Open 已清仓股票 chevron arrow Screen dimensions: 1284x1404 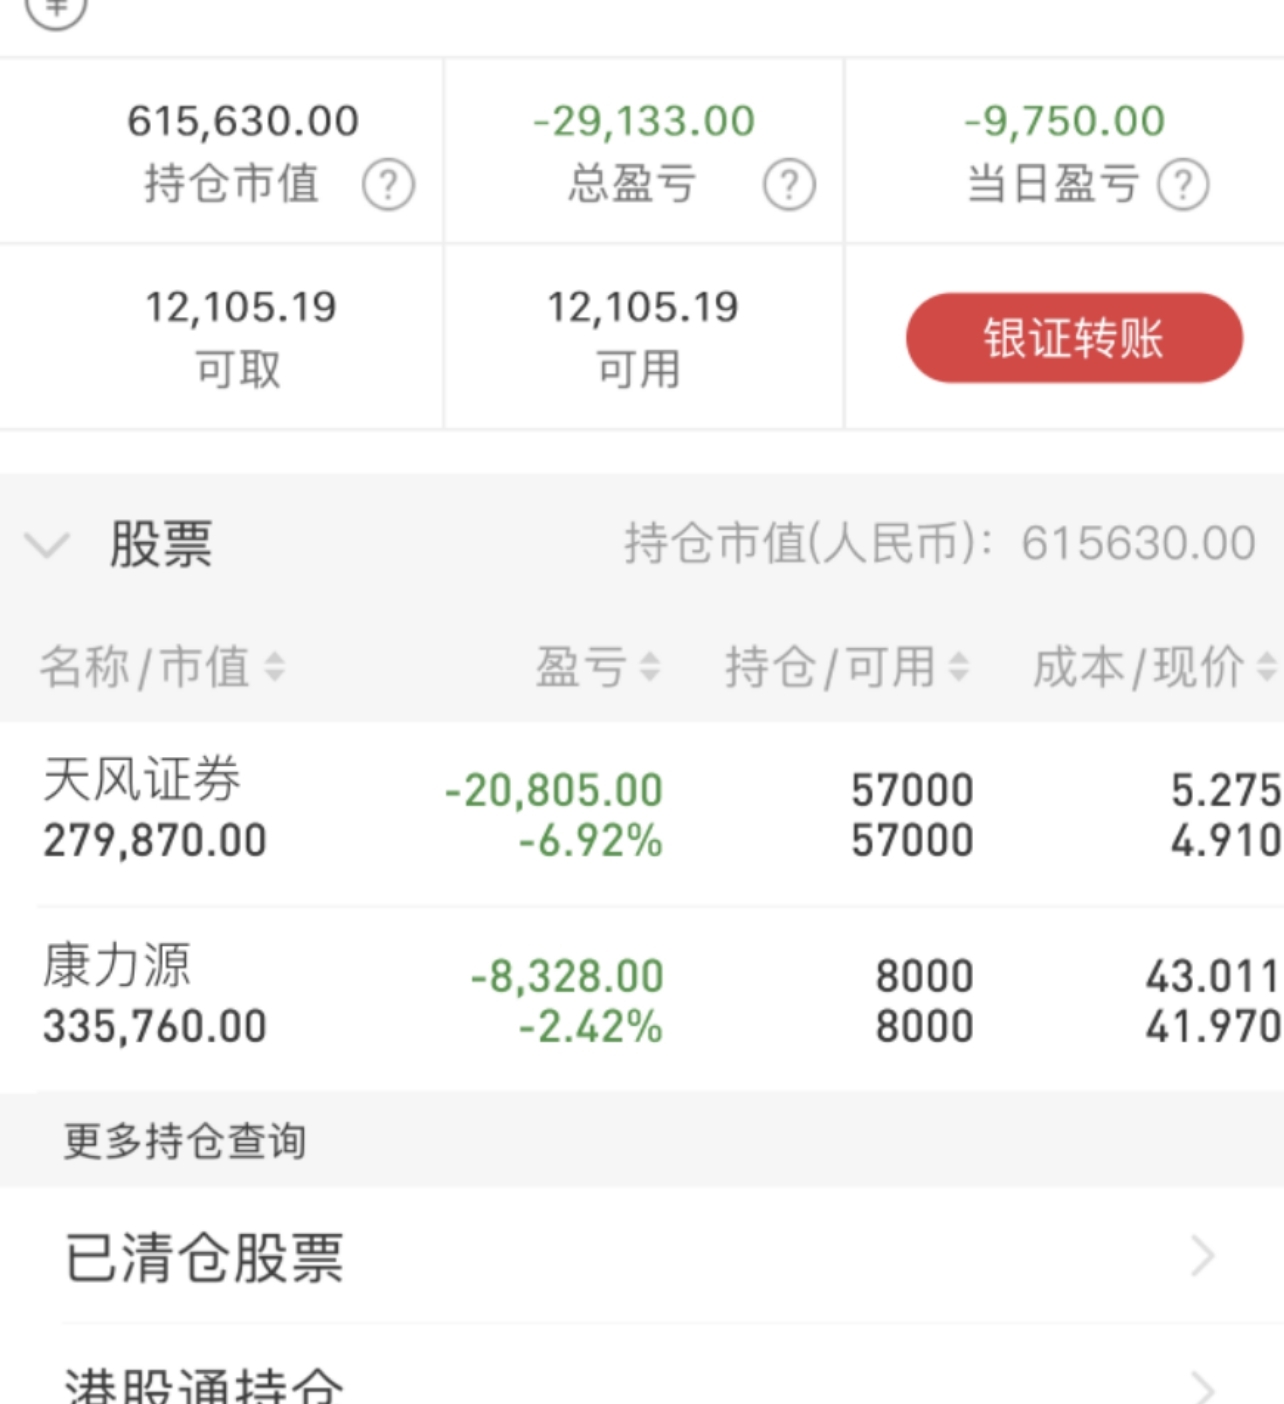click(x=1203, y=1256)
